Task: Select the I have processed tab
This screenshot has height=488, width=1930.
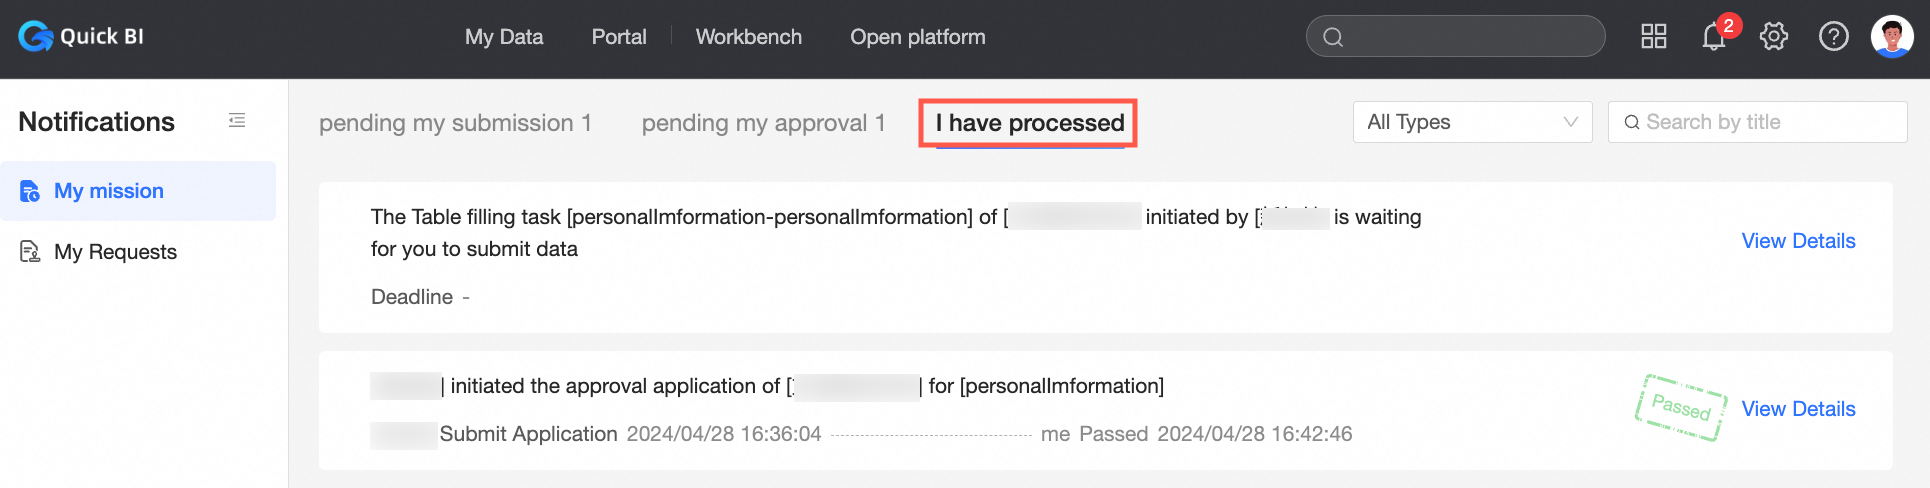Action: [x=1029, y=123]
